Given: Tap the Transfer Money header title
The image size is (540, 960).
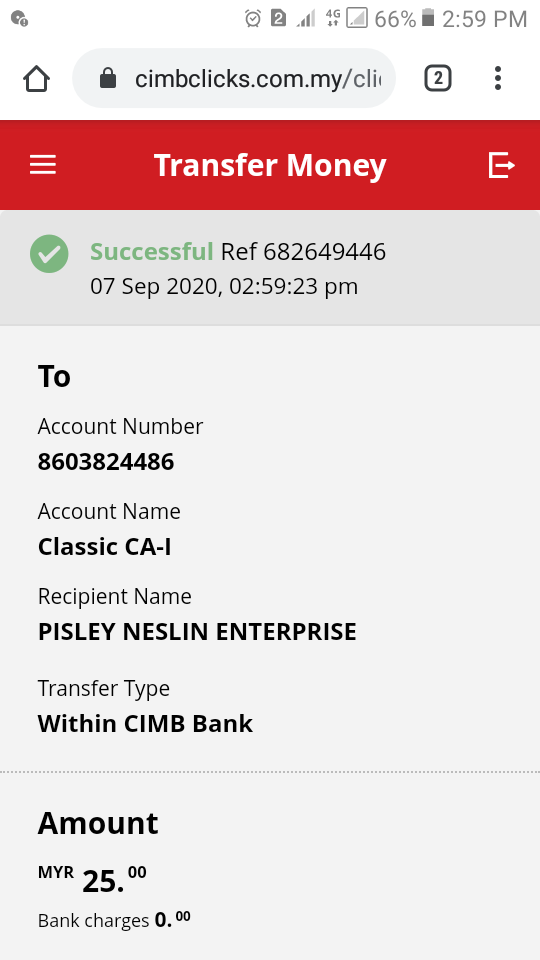Looking at the screenshot, I should coord(270,165).
